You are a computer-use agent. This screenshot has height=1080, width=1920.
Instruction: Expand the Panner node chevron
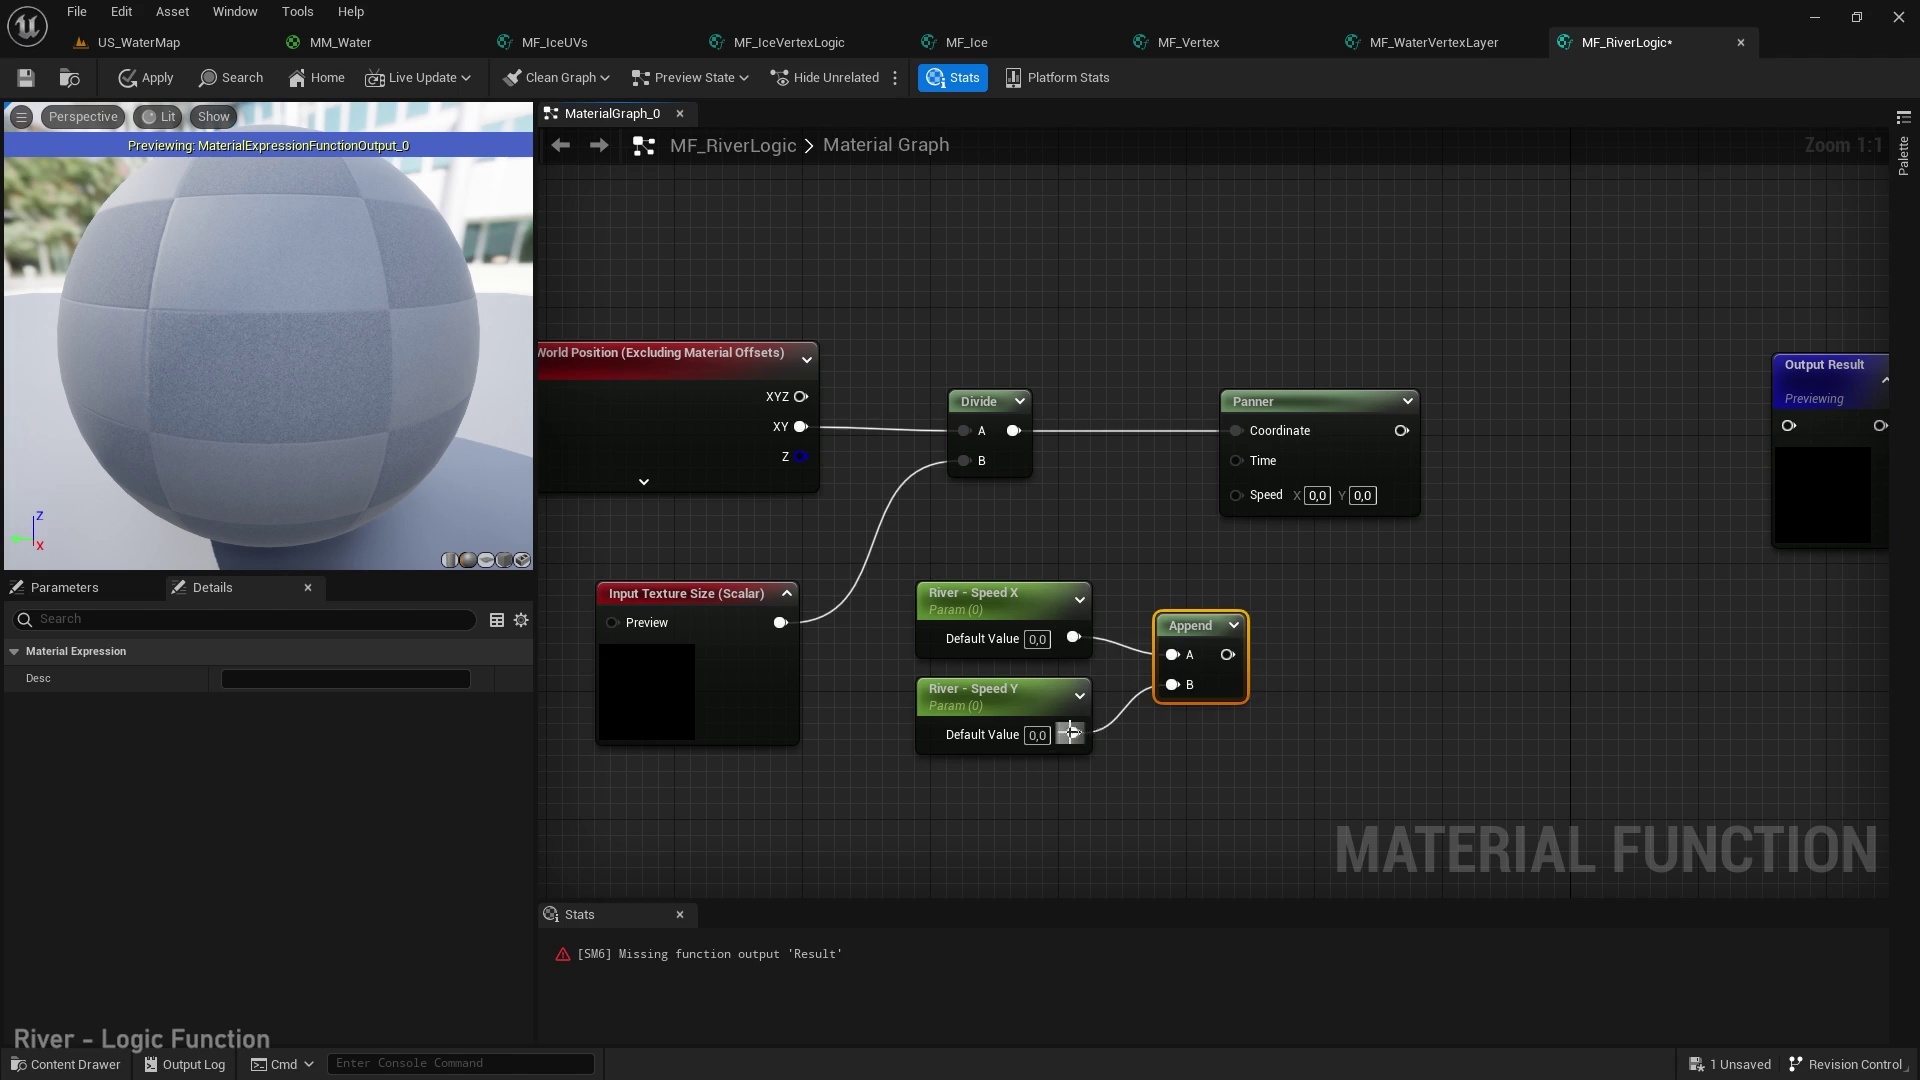[x=1408, y=402]
